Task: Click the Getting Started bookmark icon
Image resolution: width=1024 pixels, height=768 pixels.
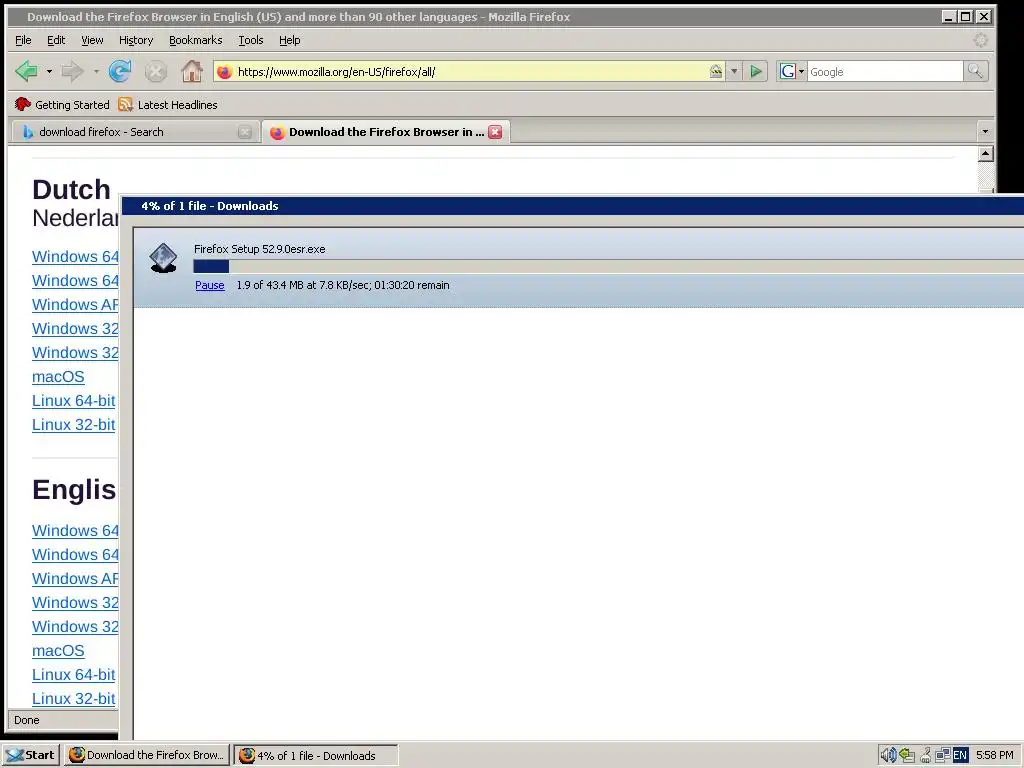Action: (x=23, y=104)
